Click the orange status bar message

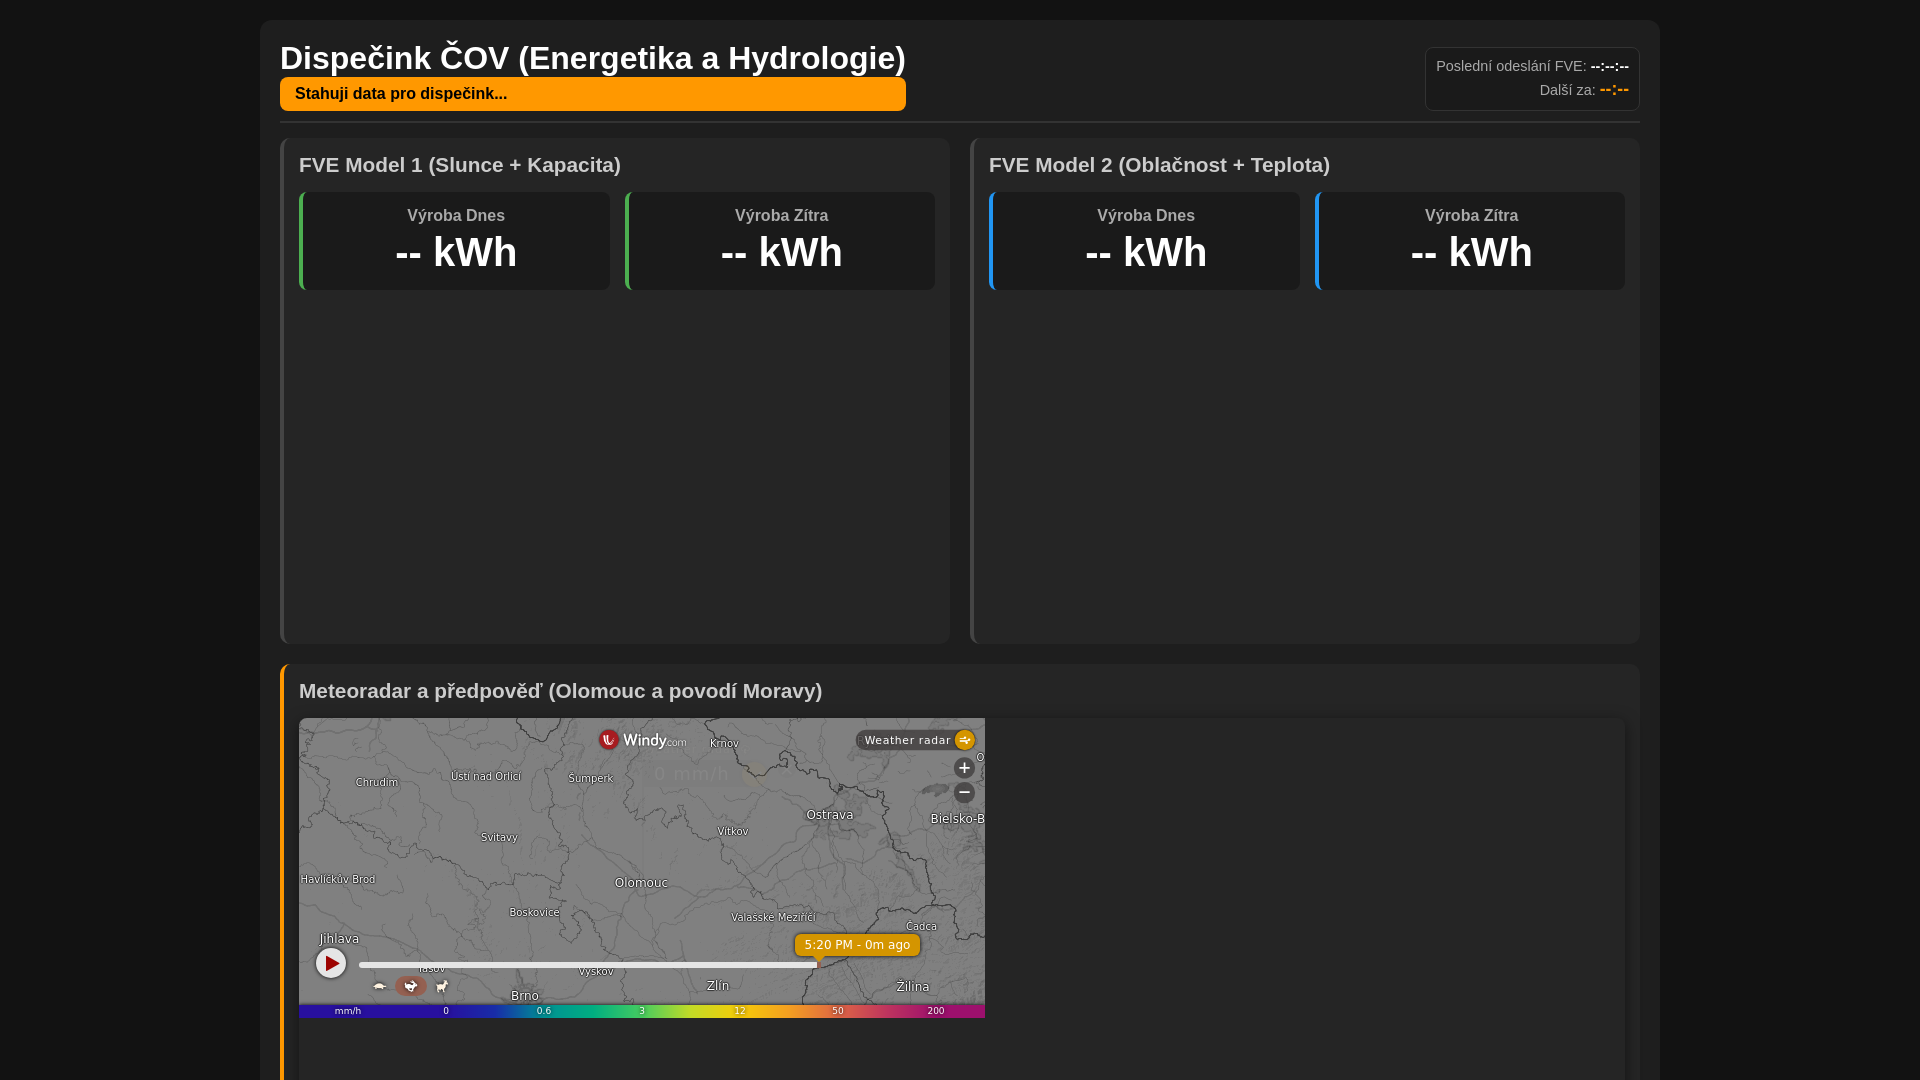click(x=592, y=94)
